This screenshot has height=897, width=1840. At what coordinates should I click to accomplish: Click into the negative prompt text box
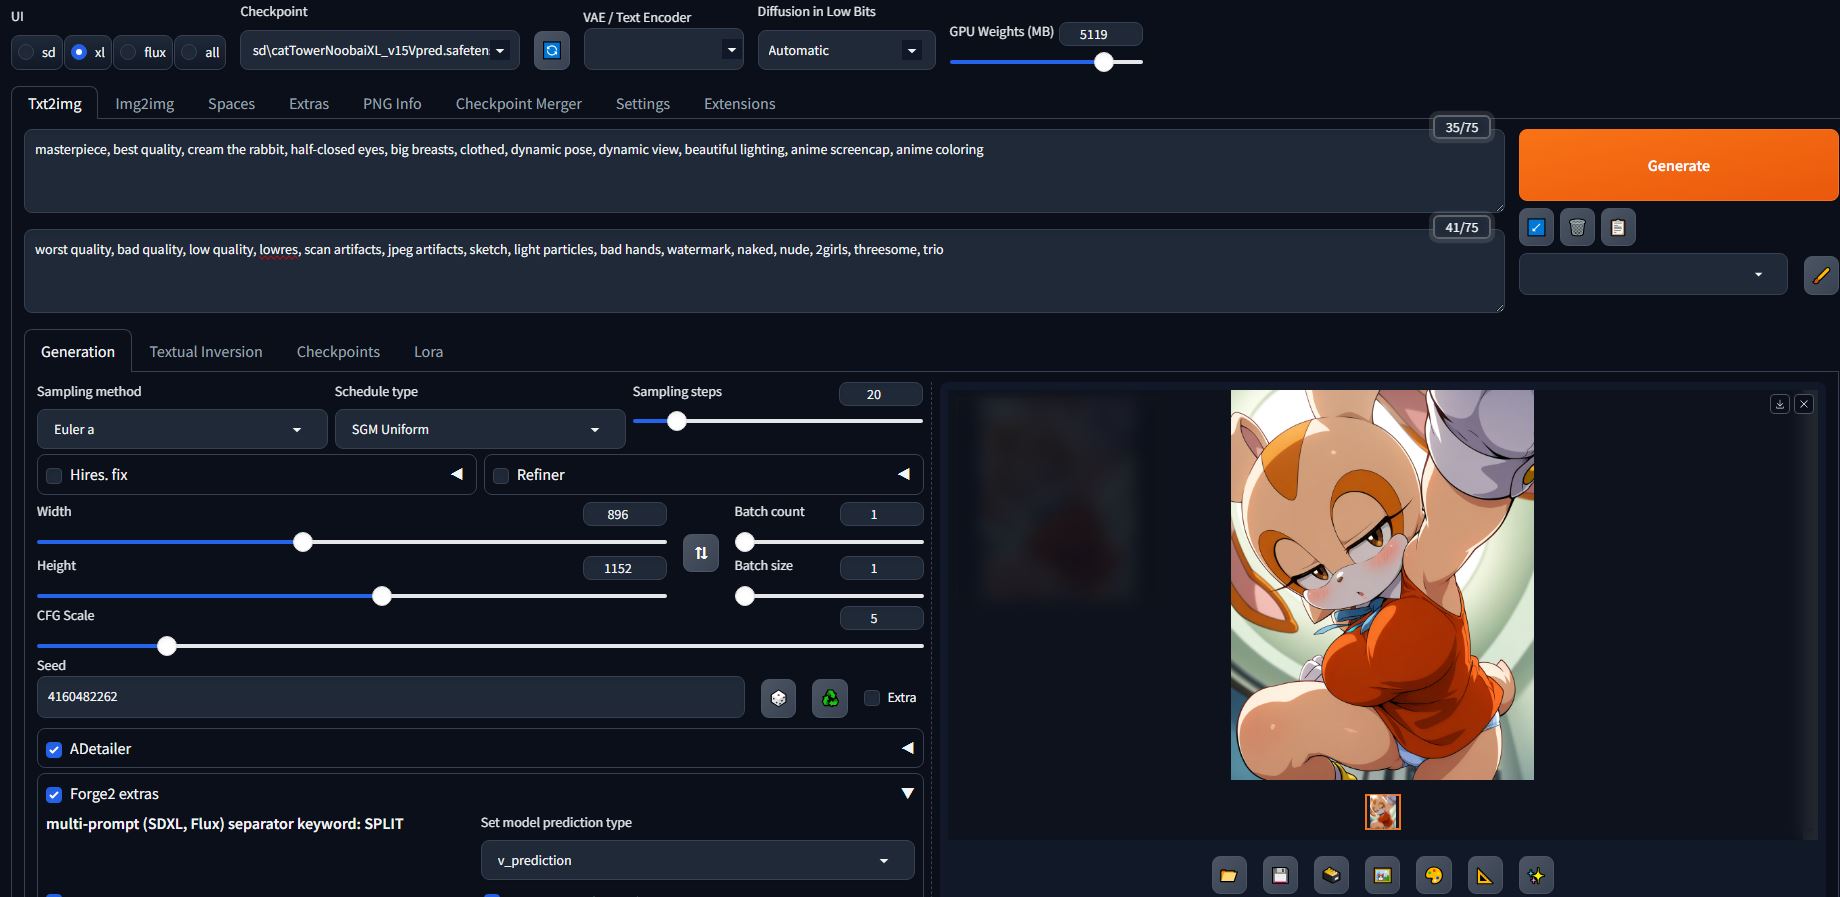click(764, 271)
